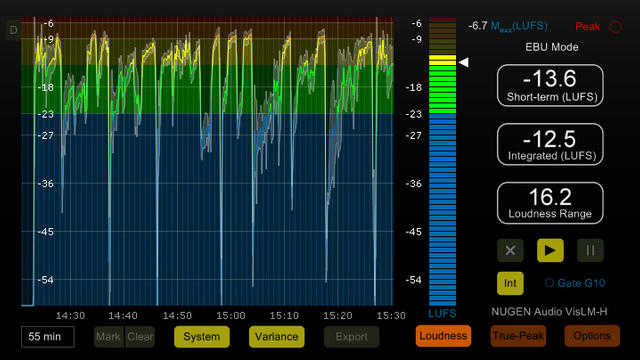Click the red Peak indicator circle
This screenshot has height=360, width=640.
pyautogui.click(x=616, y=27)
